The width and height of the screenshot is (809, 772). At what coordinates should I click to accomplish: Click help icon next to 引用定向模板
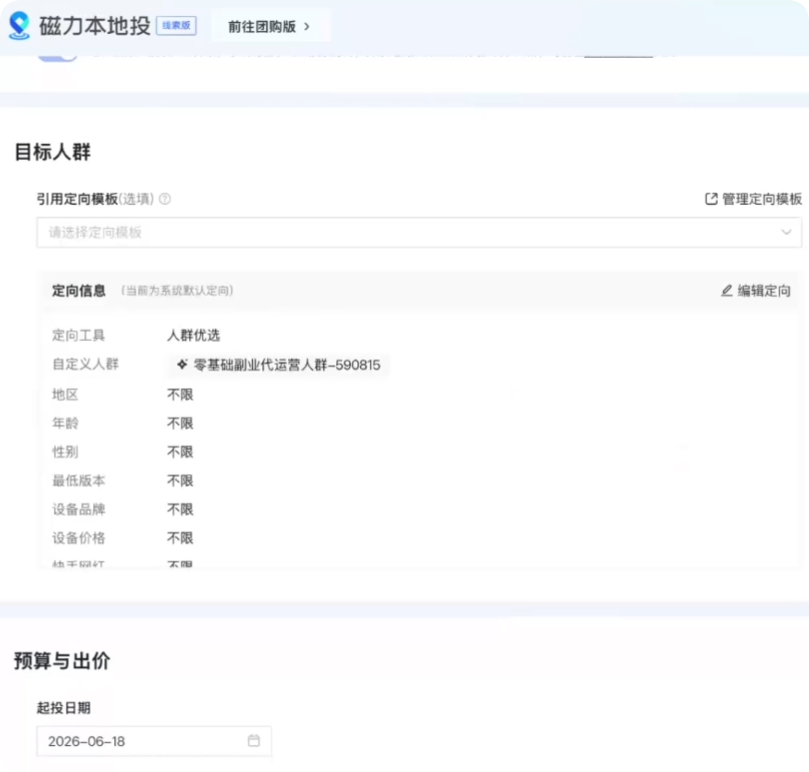click(165, 199)
